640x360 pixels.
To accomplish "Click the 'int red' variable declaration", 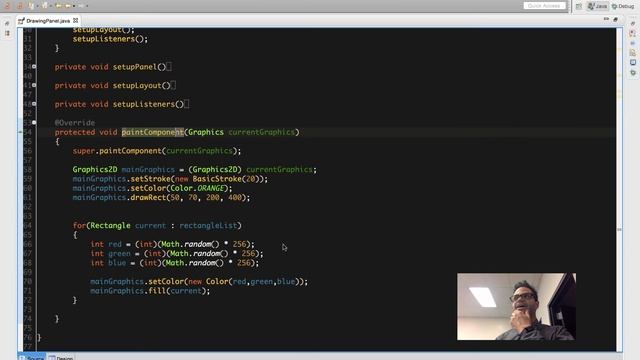I will coord(106,244).
